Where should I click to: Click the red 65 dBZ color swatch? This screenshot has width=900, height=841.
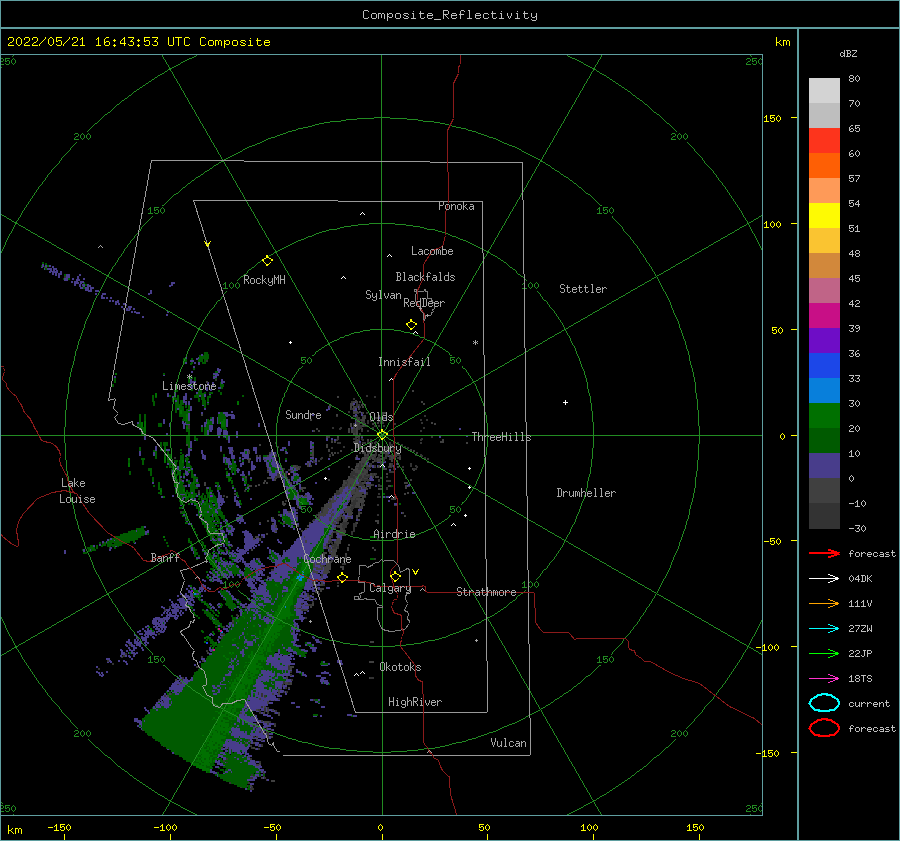[x=824, y=141]
